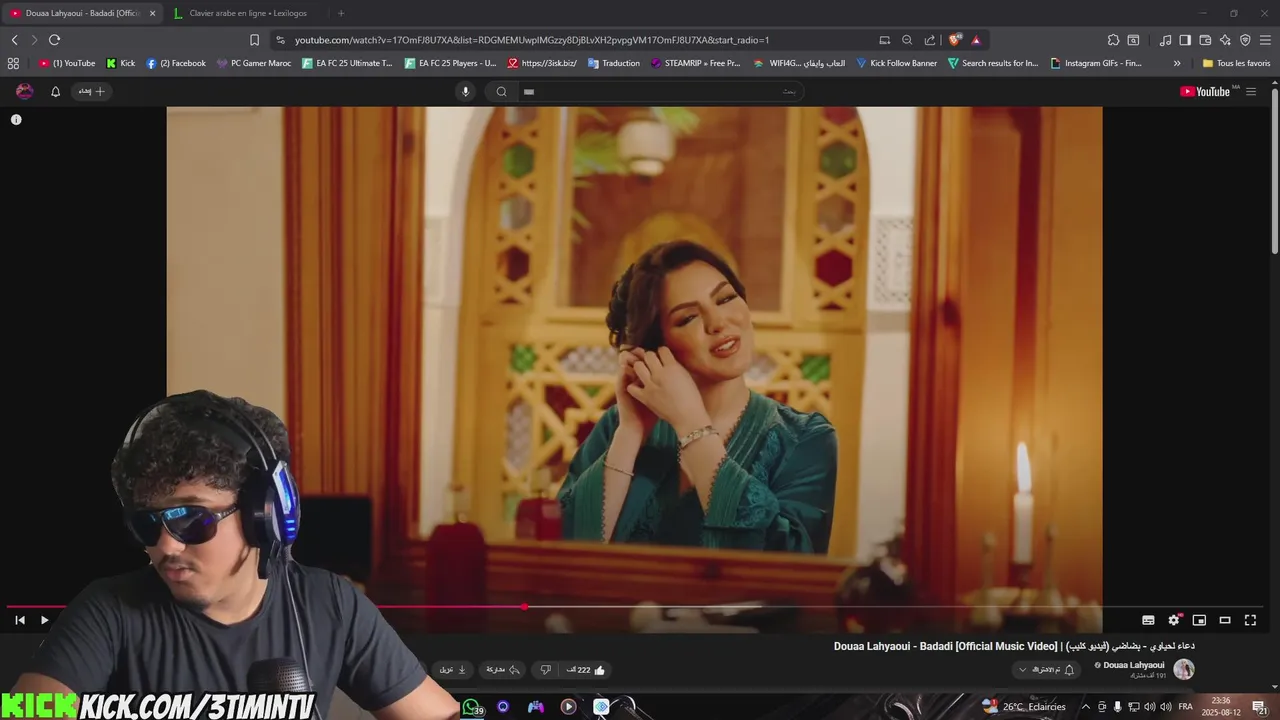Open the video player settings gear
Screen dimensions: 1280x720
point(1174,620)
